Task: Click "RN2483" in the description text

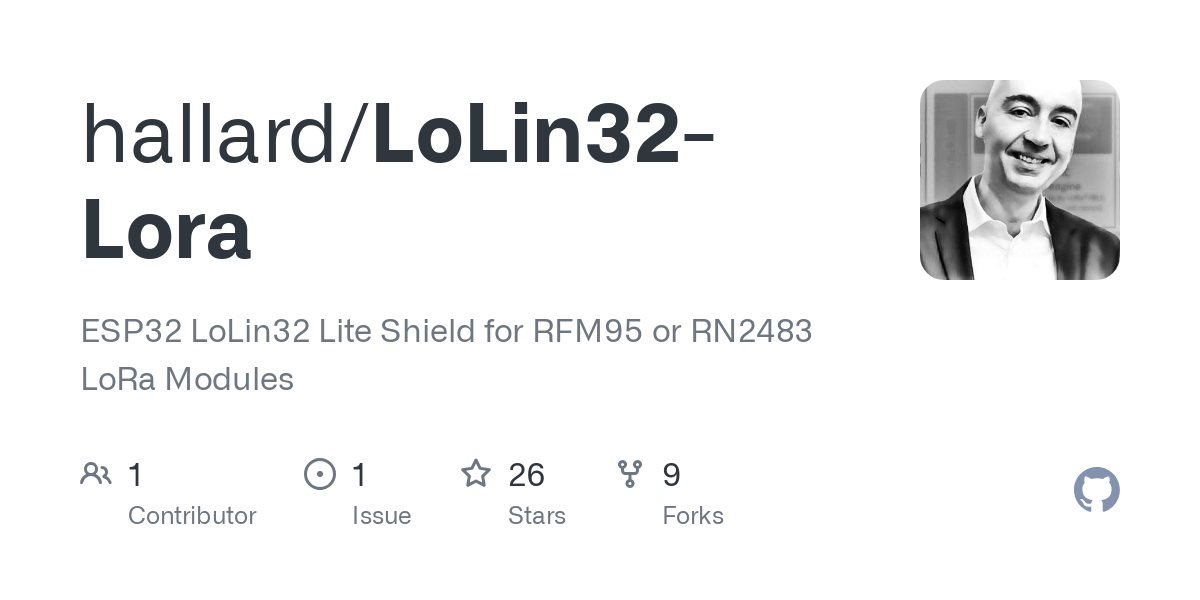Action: coord(751,331)
